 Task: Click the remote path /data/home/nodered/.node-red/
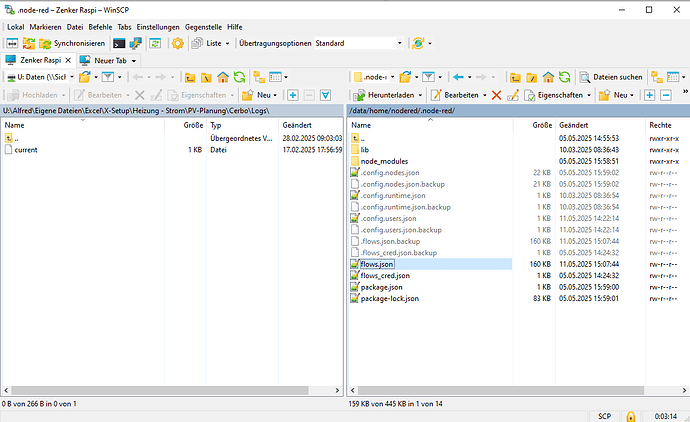(402, 110)
